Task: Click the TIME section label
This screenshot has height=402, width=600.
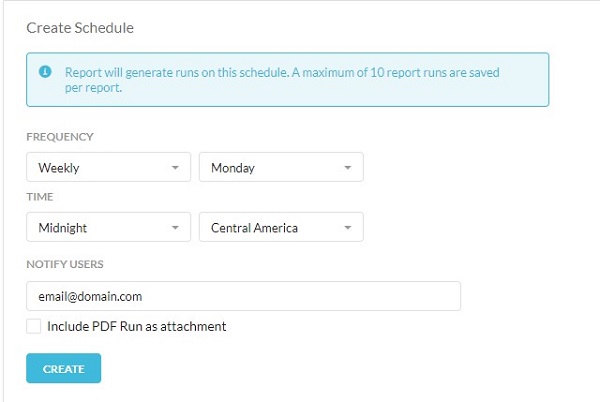Action: coord(40,197)
